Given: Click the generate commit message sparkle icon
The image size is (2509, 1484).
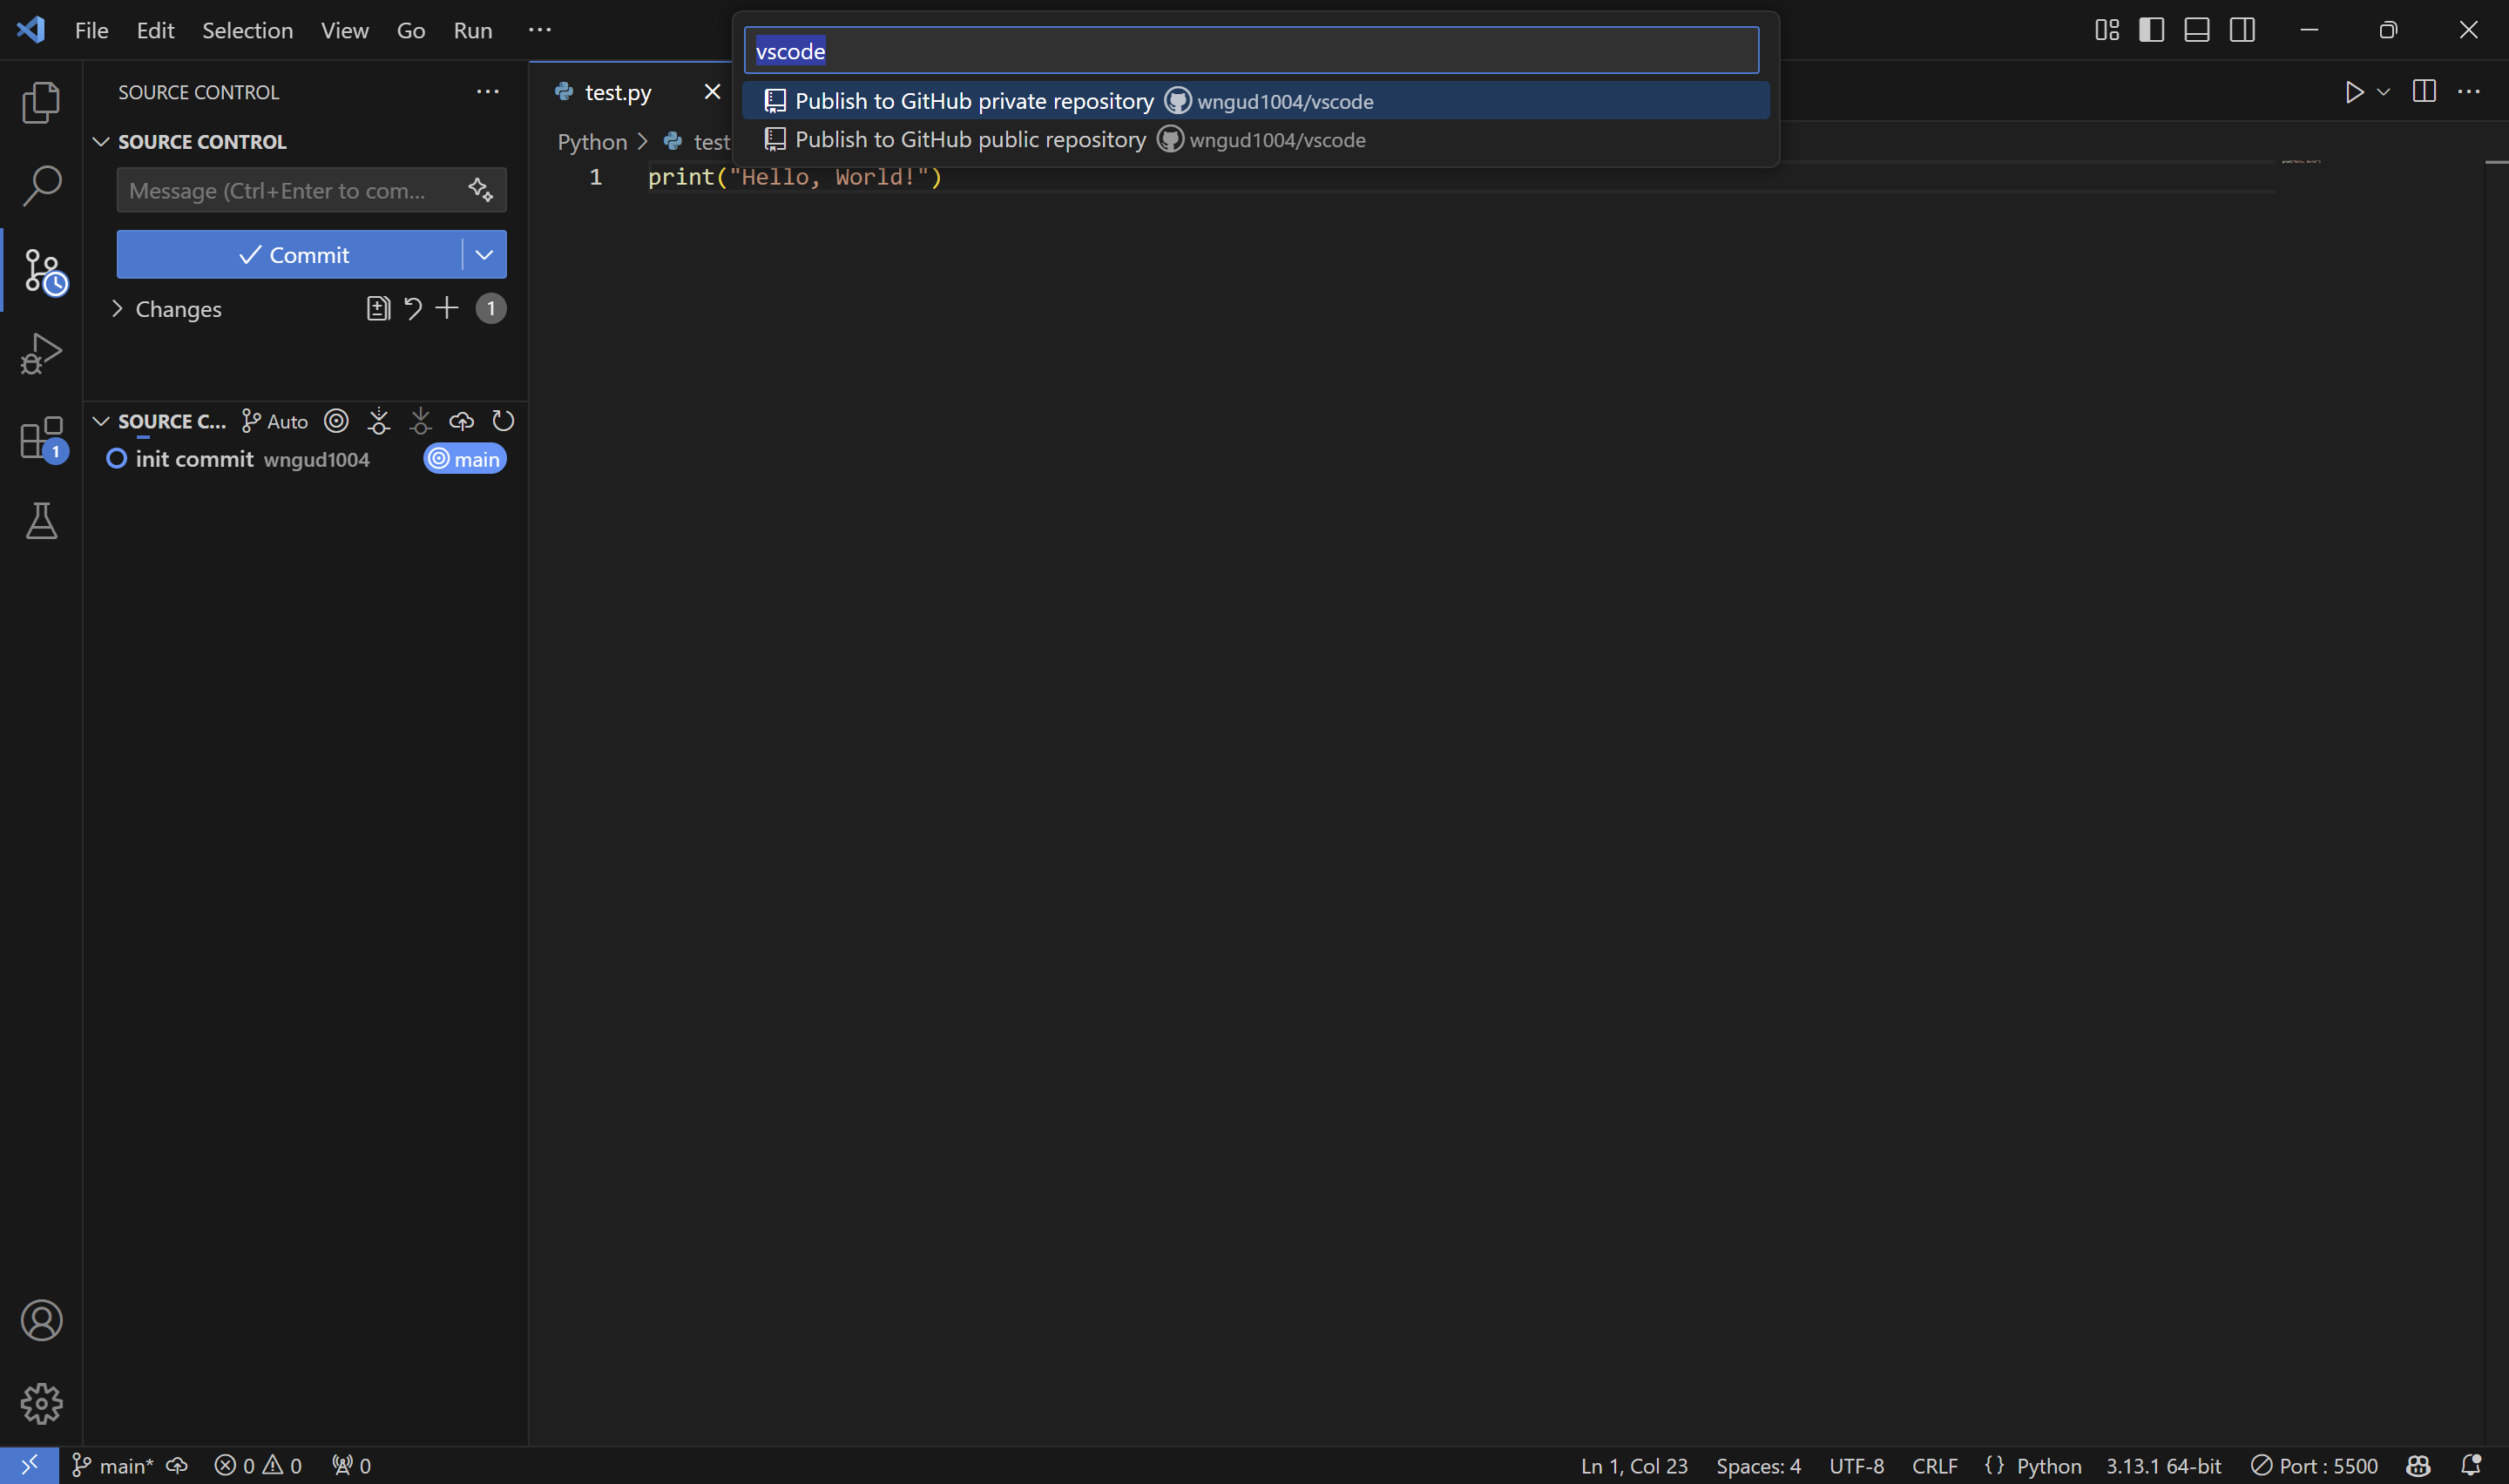Looking at the screenshot, I should click(x=480, y=190).
